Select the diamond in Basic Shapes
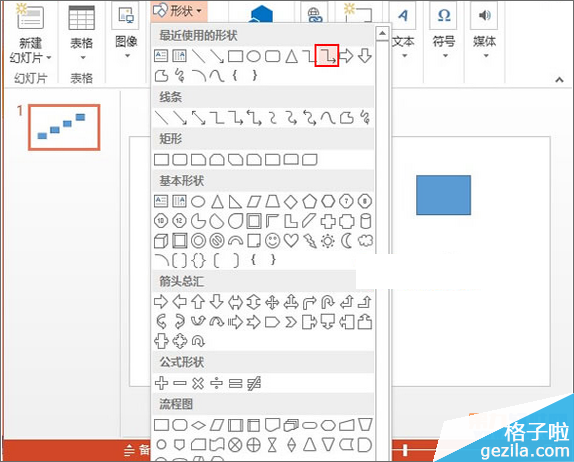Screen dimensions: 574x462 pos(291,201)
